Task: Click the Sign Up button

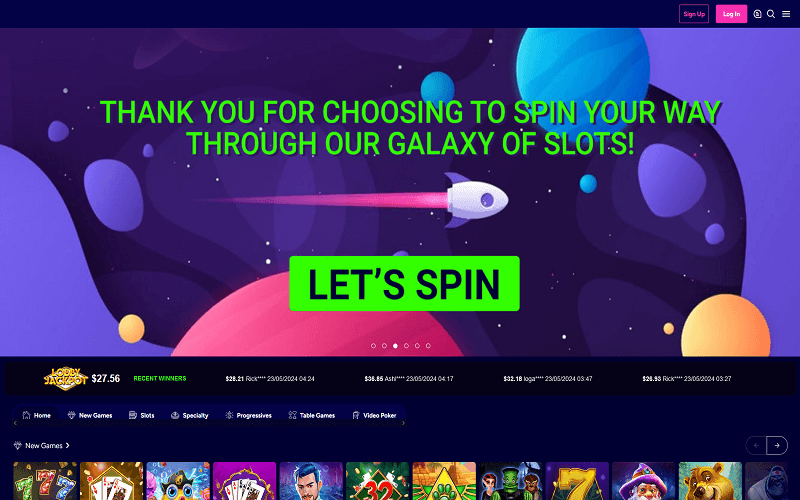Action: pyautogui.click(x=694, y=14)
